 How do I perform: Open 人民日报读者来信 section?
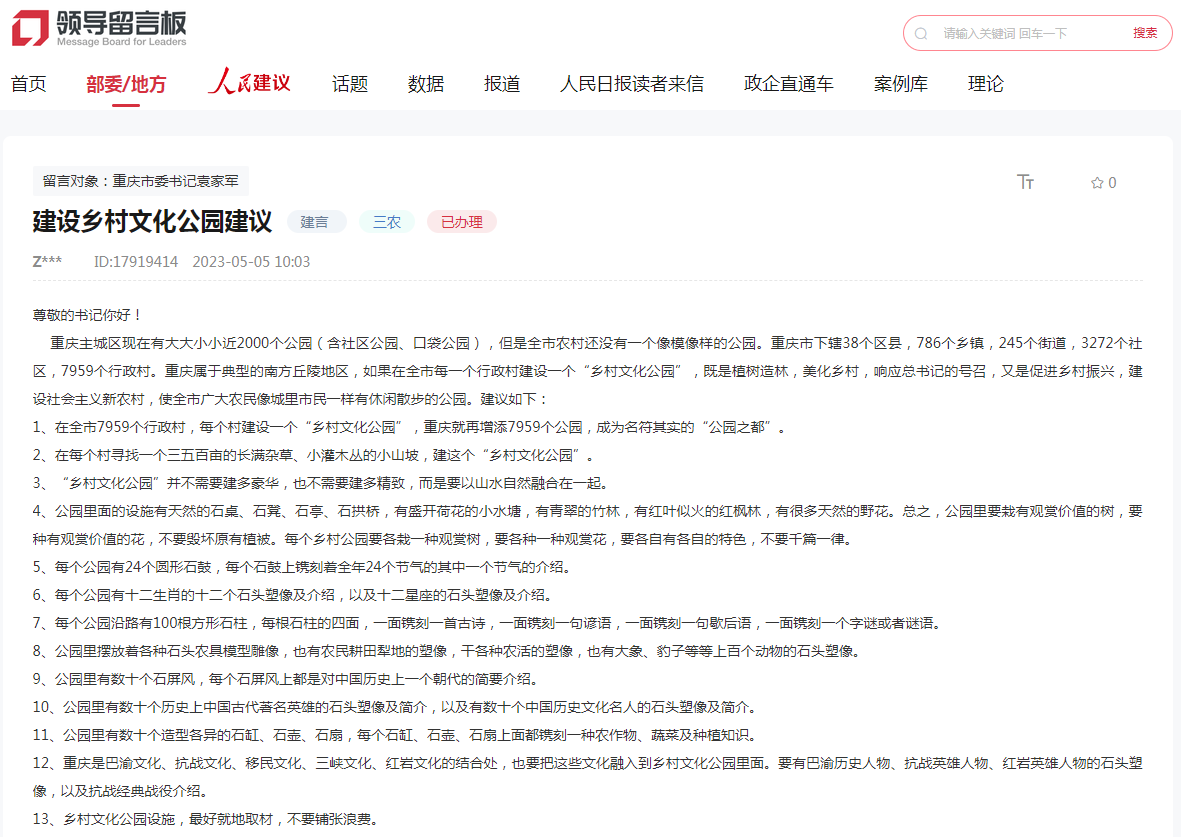click(x=631, y=84)
